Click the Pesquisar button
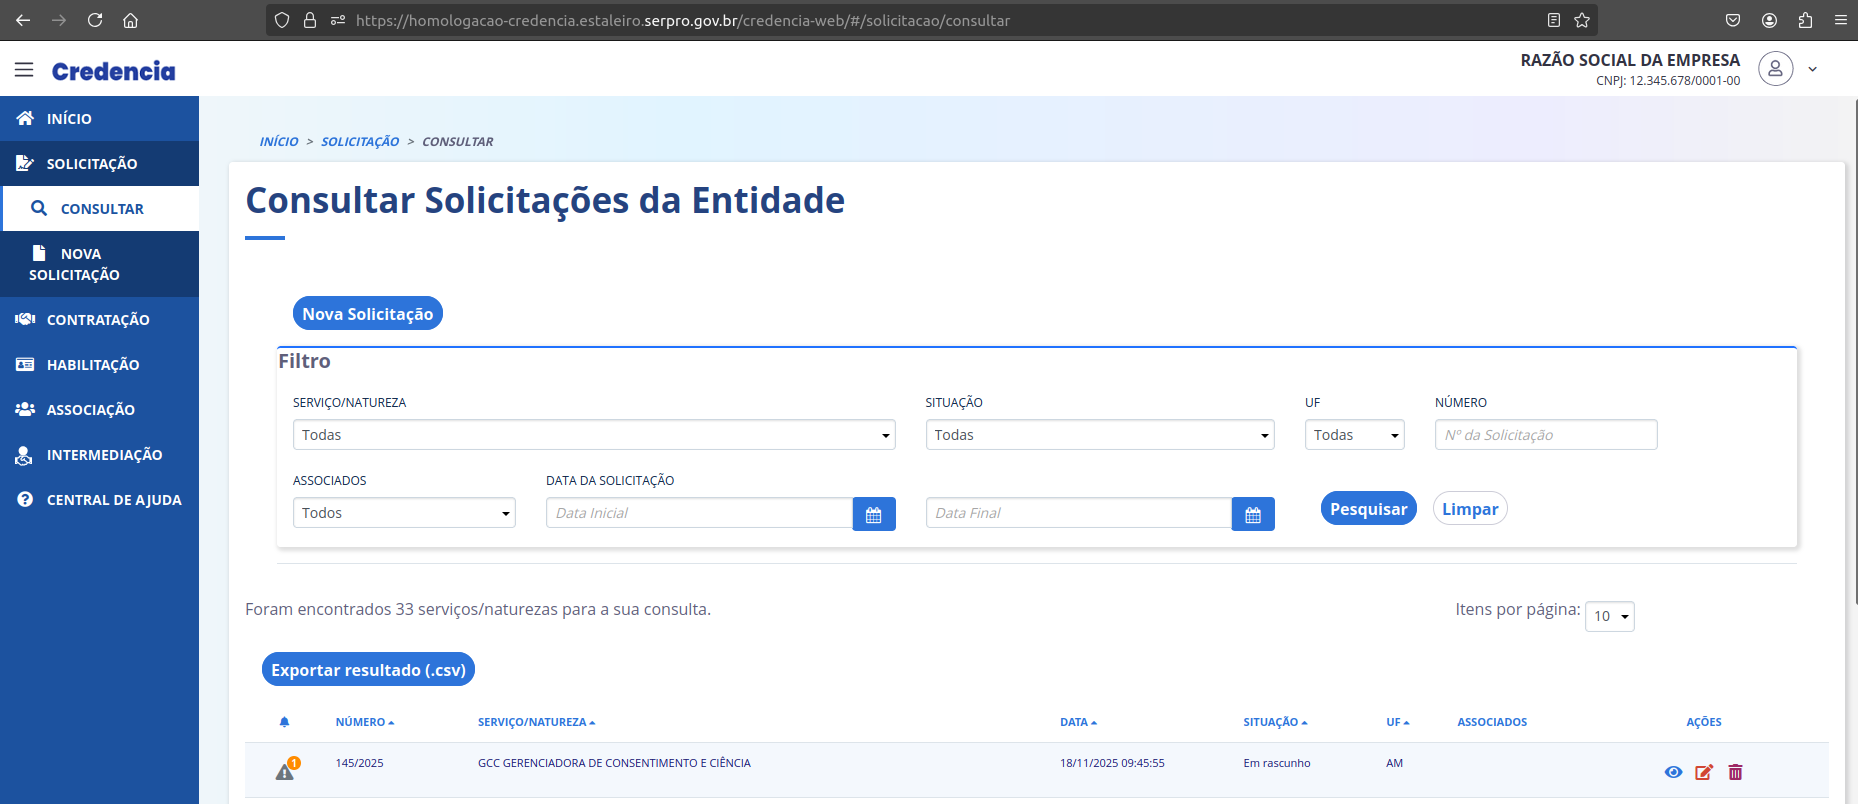The width and height of the screenshot is (1858, 804). (1369, 508)
